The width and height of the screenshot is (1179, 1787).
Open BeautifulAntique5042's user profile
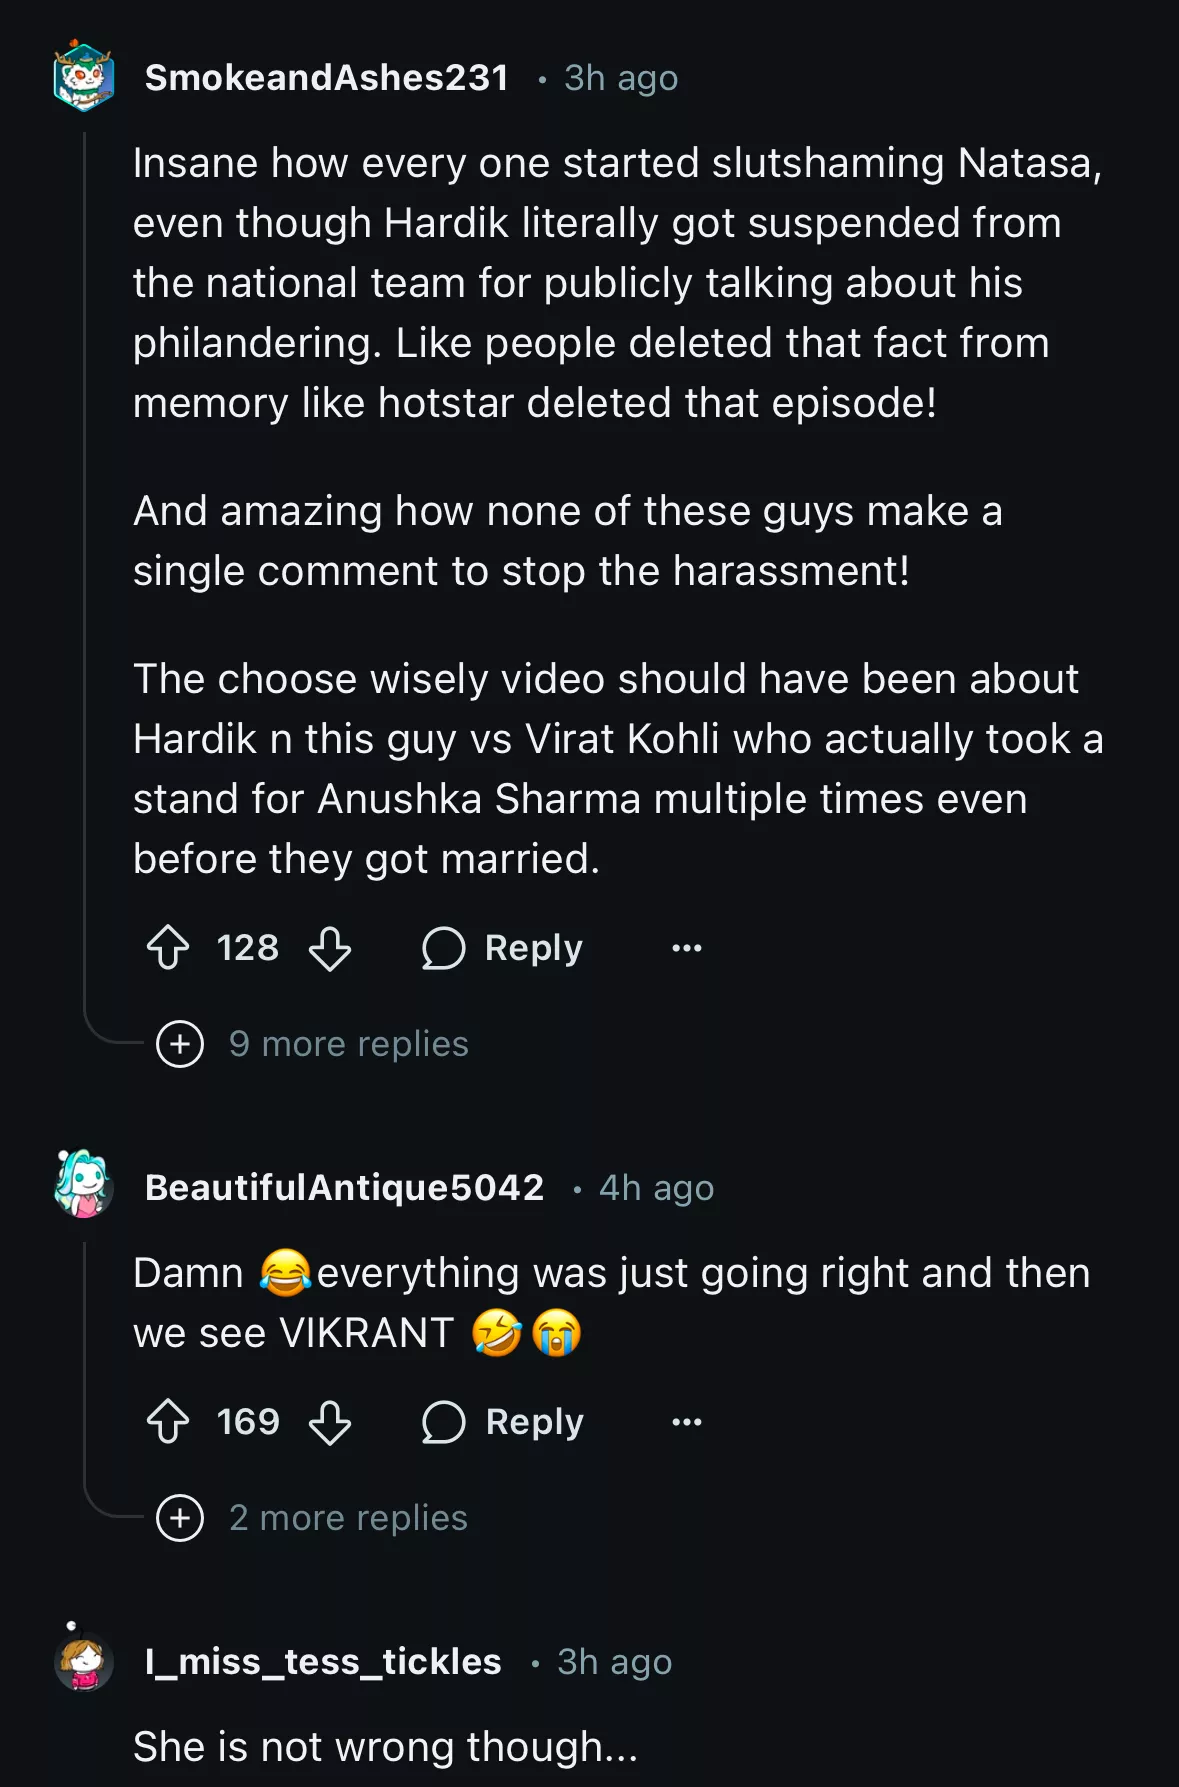[x=345, y=1188]
